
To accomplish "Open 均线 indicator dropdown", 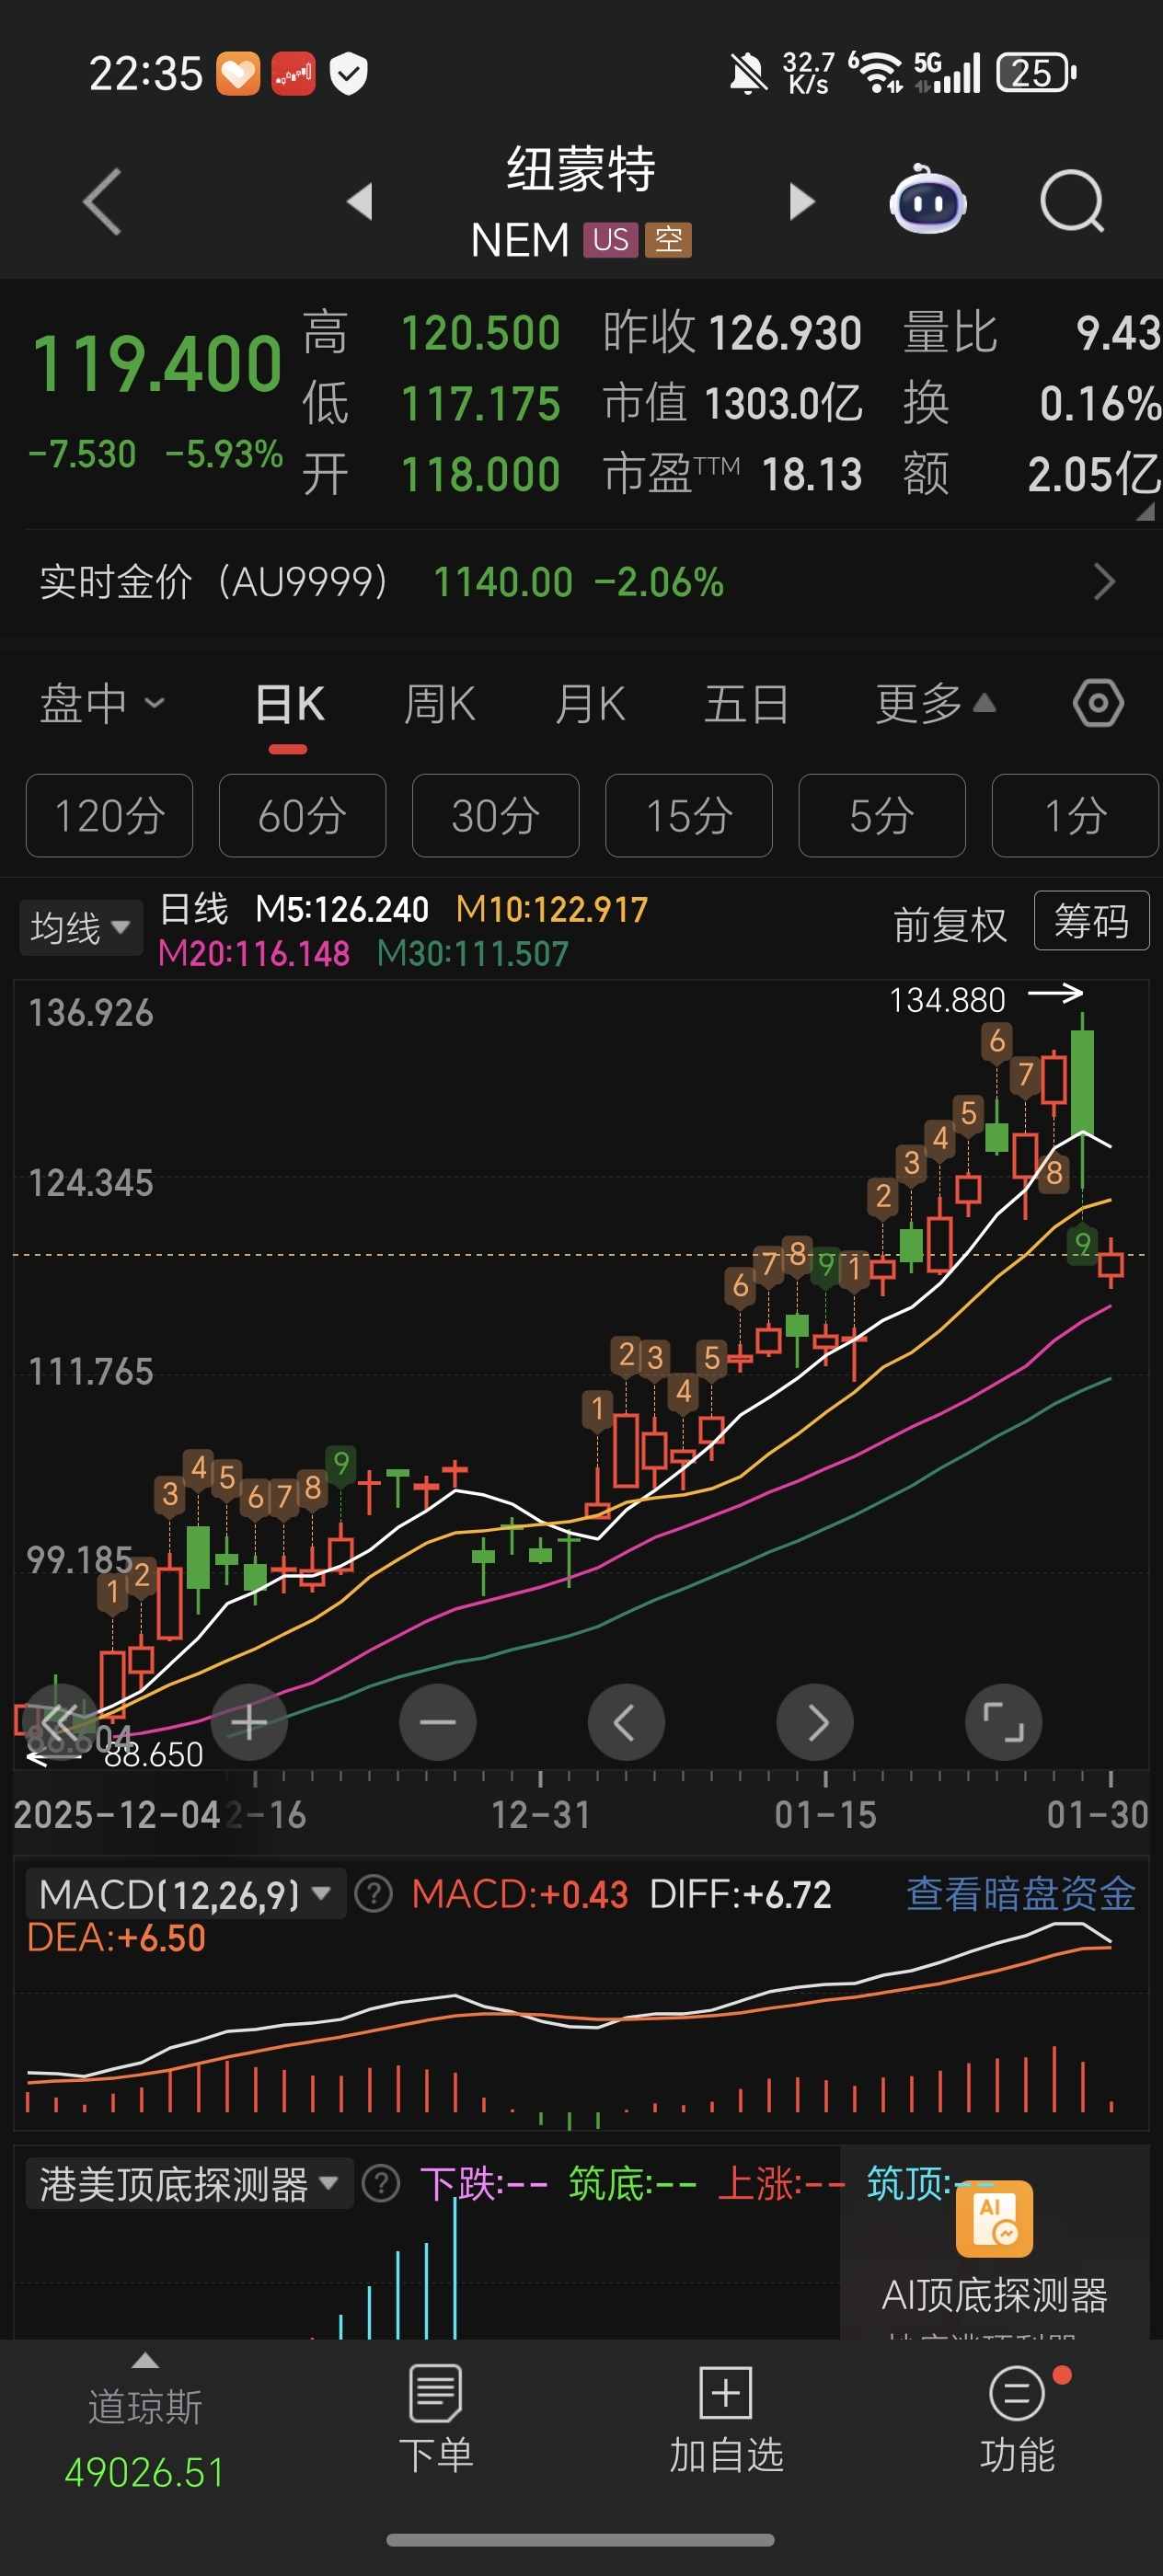I will pyautogui.click(x=81, y=927).
